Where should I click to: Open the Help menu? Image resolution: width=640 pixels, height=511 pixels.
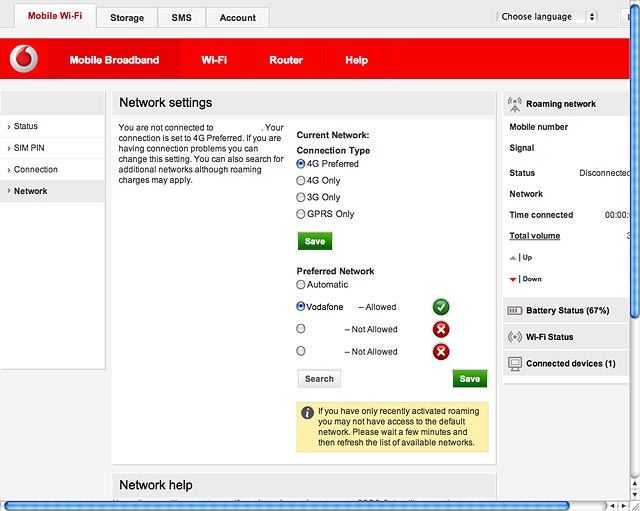point(357,60)
